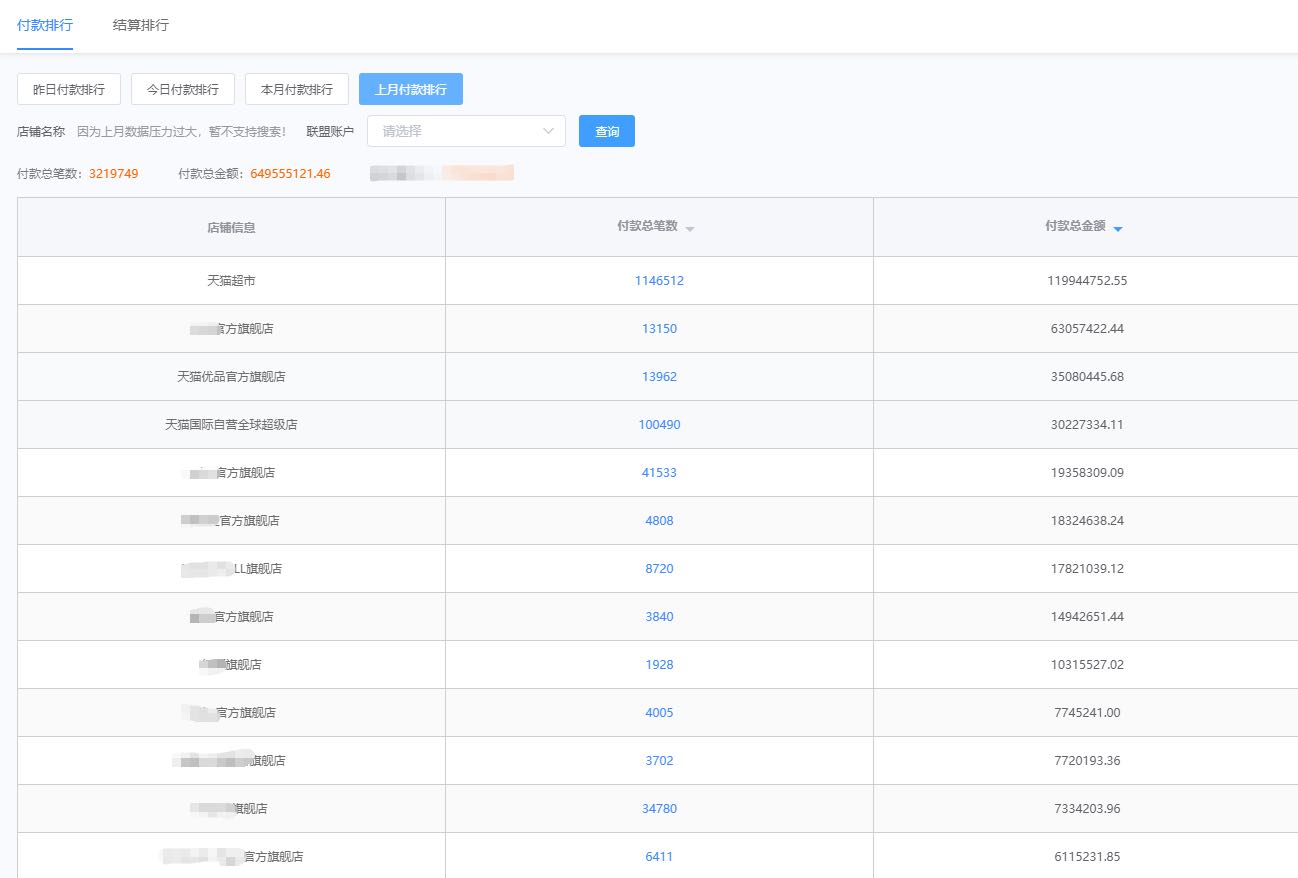Open payment count link 1928
This screenshot has height=878, width=1298.
click(x=660, y=665)
